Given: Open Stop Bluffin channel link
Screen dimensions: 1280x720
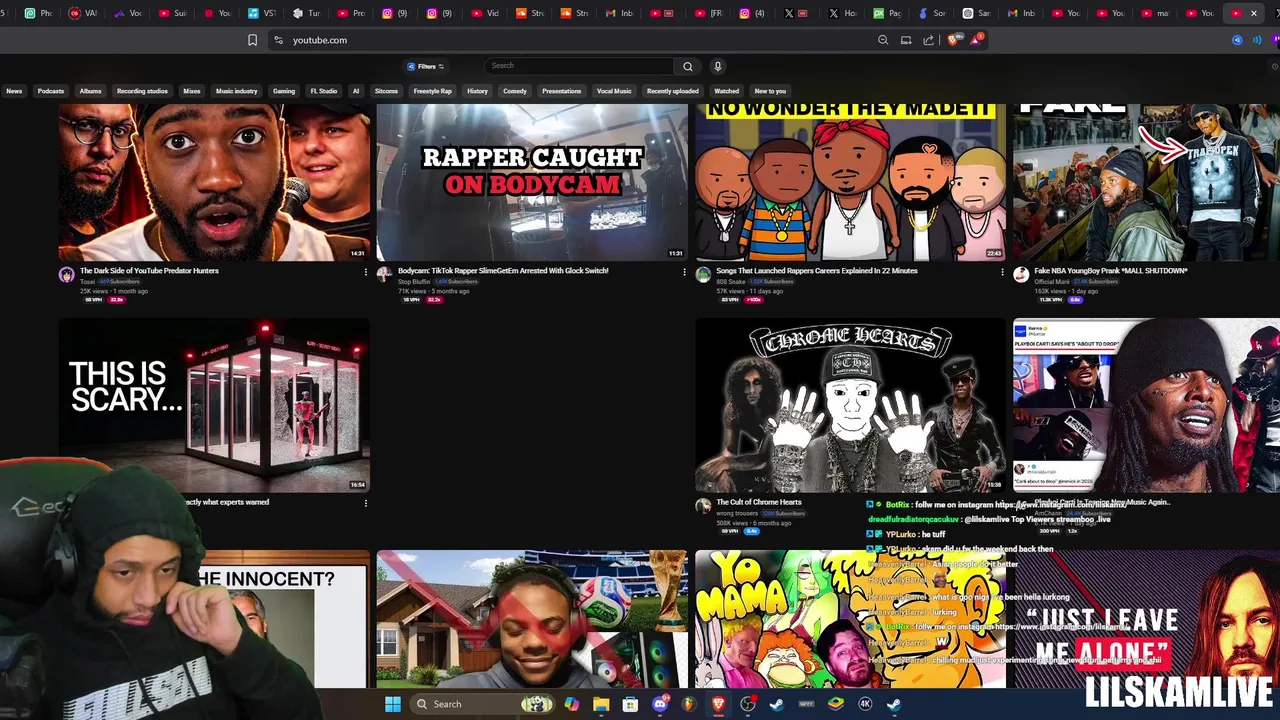Looking at the screenshot, I should 413,282.
